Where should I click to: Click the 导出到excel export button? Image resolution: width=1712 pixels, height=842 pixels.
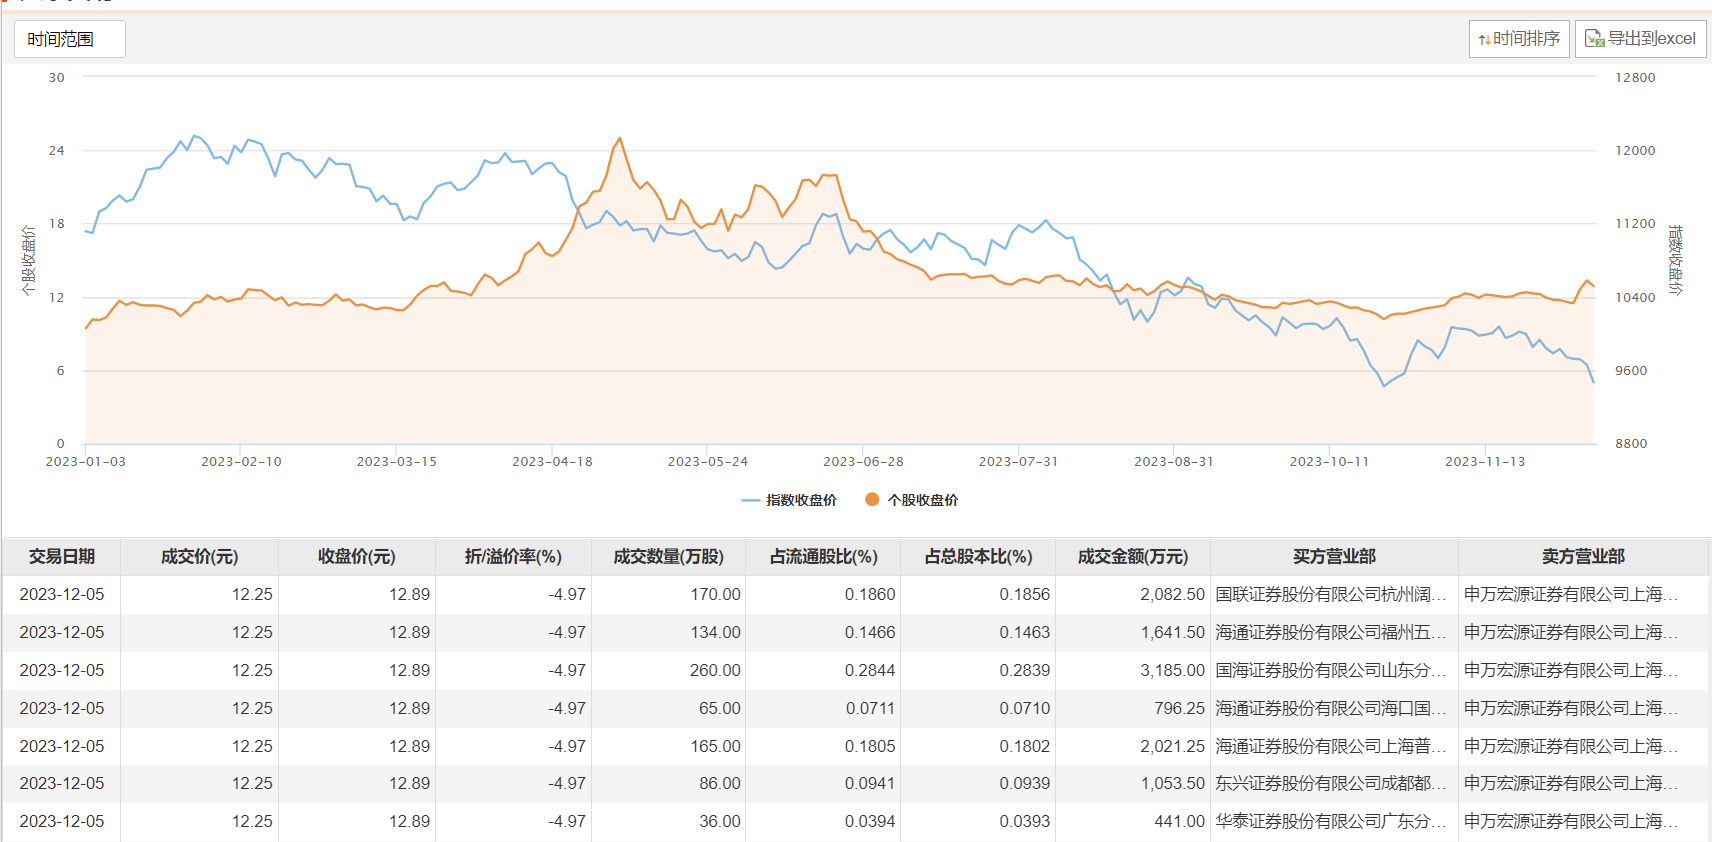pyautogui.click(x=1641, y=39)
